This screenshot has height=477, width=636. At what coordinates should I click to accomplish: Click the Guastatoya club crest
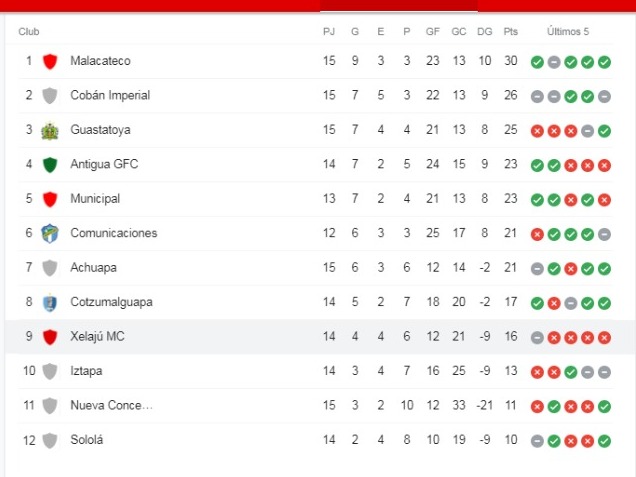[x=50, y=131]
